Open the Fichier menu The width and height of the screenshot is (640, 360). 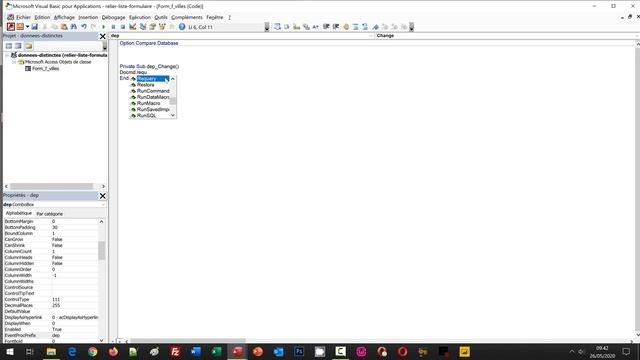(23, 17)
